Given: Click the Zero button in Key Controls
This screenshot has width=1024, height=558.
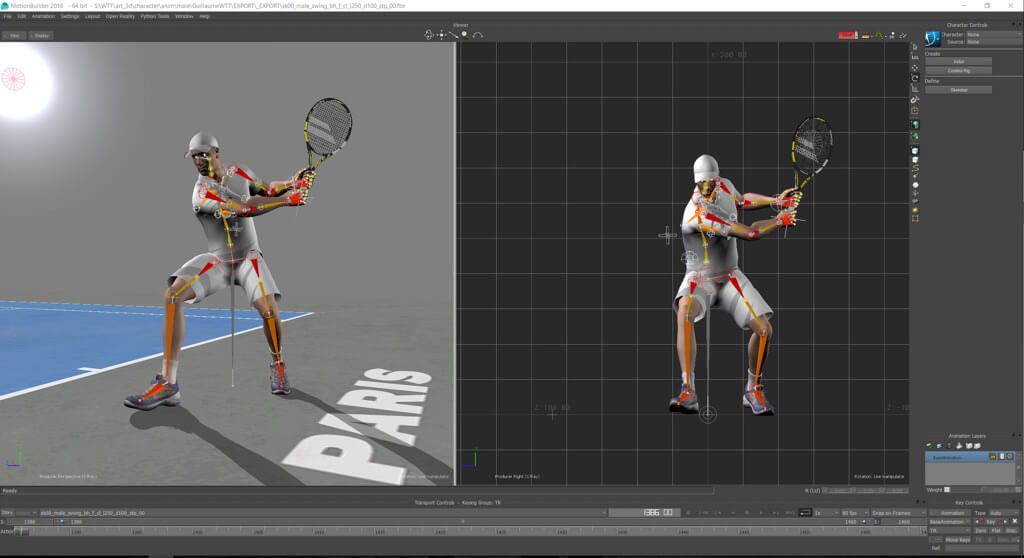Looking at the screenshot, I should pyautogui.click(x=981, y=531).
